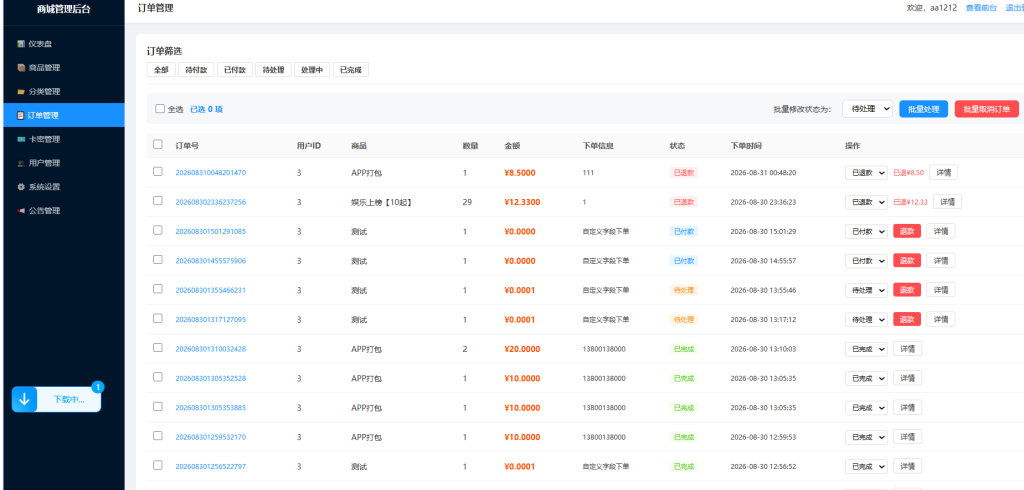Open 待处理 dropdown for order 202608301355466231
The height and width of the screenshot is (490, 1024).
866,290
